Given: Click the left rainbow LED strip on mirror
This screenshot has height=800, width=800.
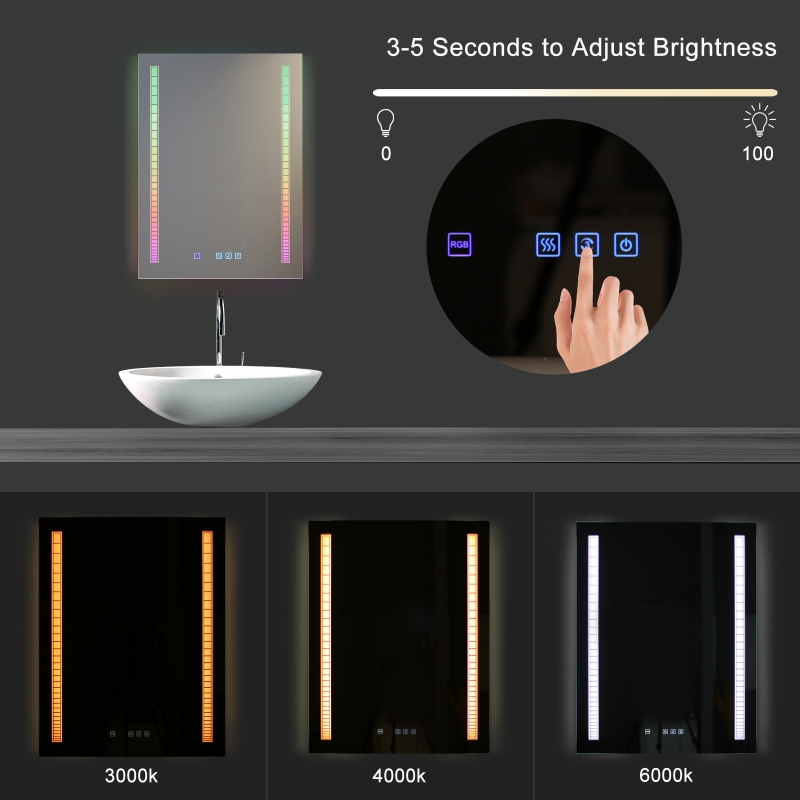Looking at the screenshot, I should [154, 164].
